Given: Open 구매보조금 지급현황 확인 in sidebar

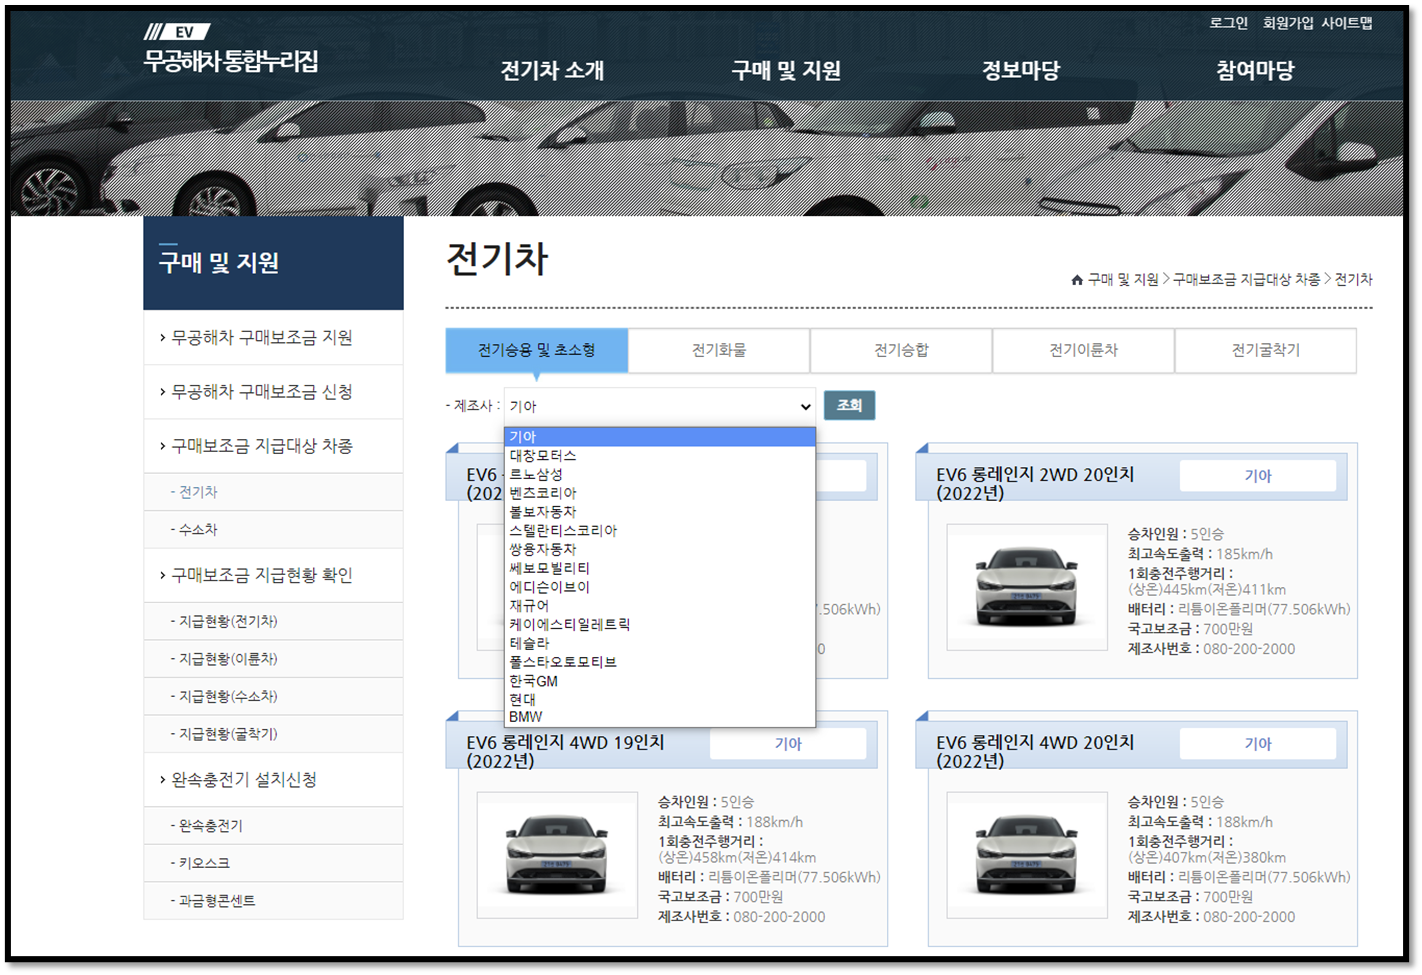Looking at the screenshot, I should click(x=273, y=576).
